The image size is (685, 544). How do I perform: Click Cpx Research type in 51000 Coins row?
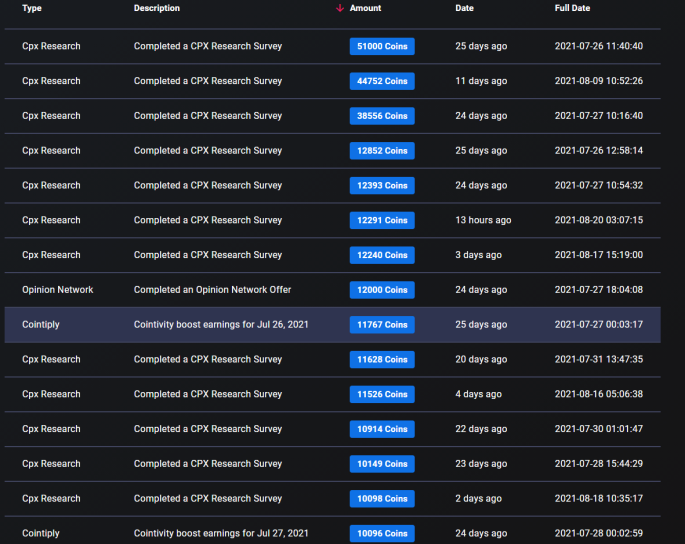click(51, 46)
